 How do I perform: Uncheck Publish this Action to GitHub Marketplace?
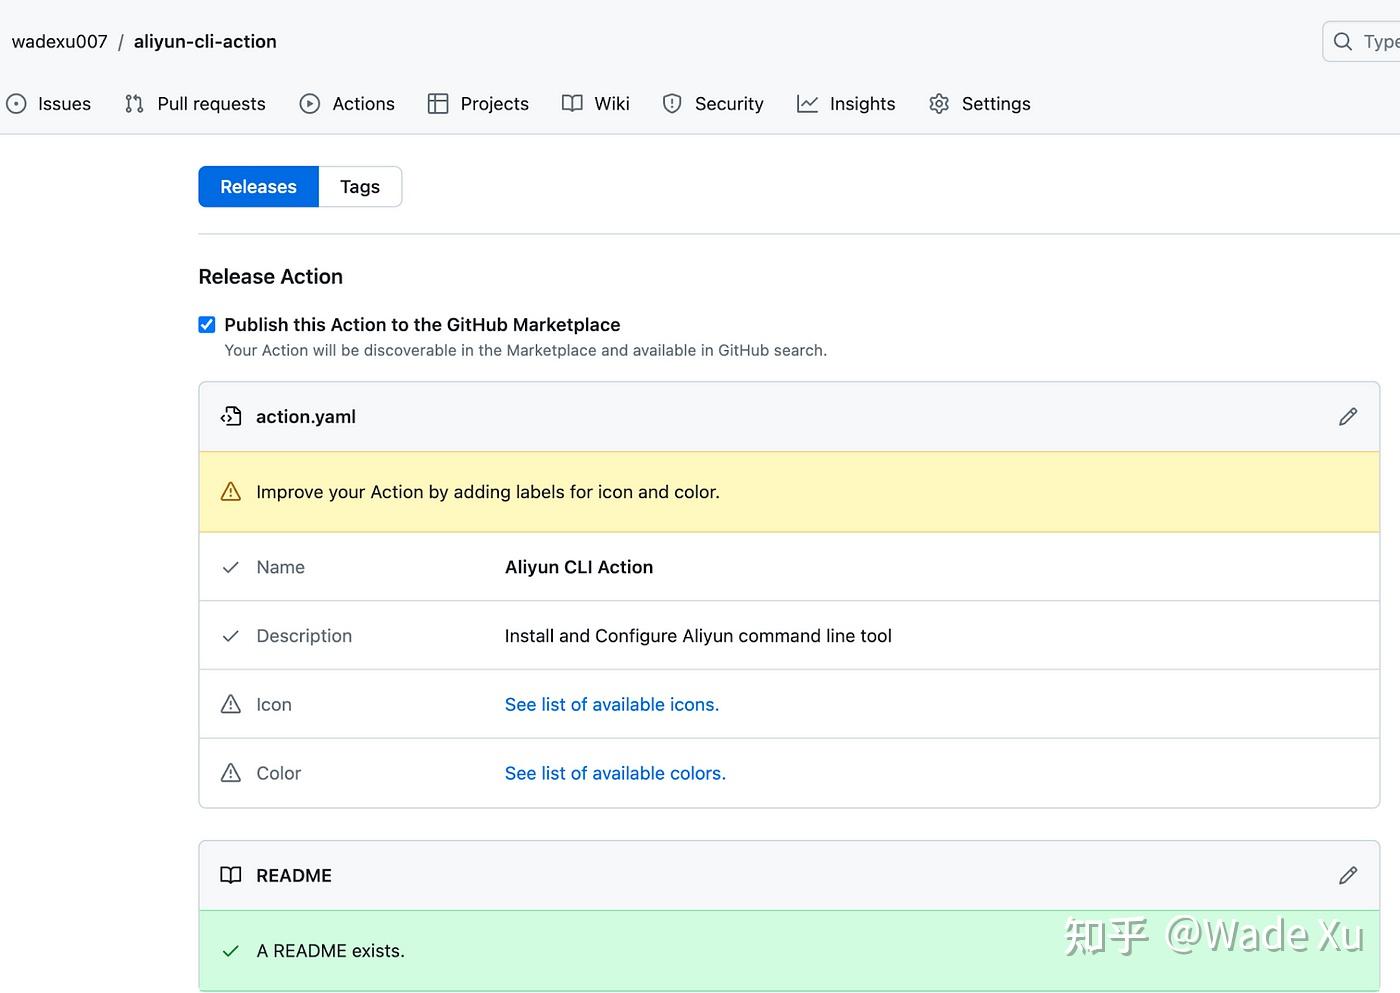coord(206,324)
